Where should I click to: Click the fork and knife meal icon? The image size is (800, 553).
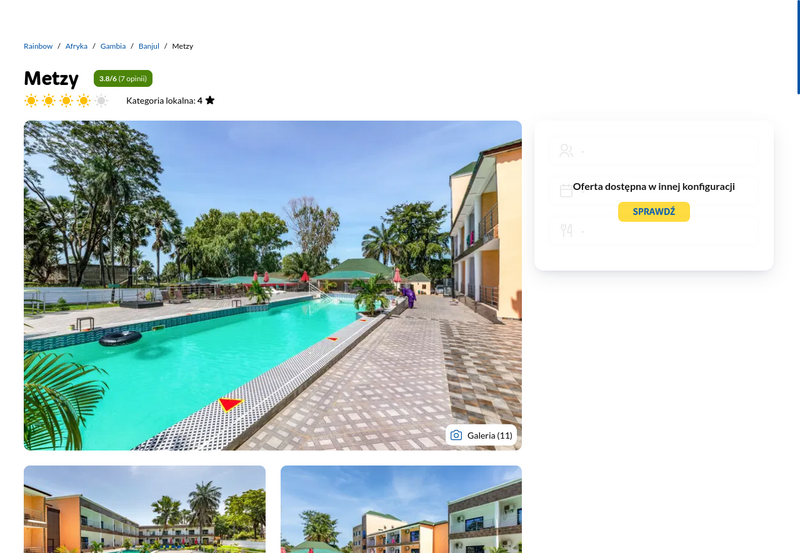(x=566, y=231)
